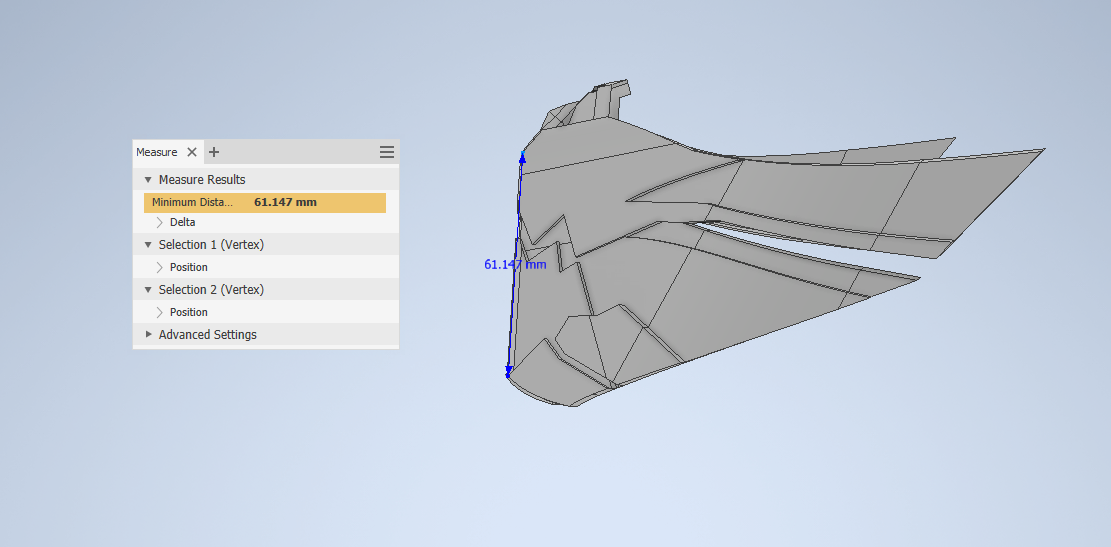Click the 61.147 mm value in panel
Image resolution: width=1111 pixels, height=547 pixels.
click(286, 203)
